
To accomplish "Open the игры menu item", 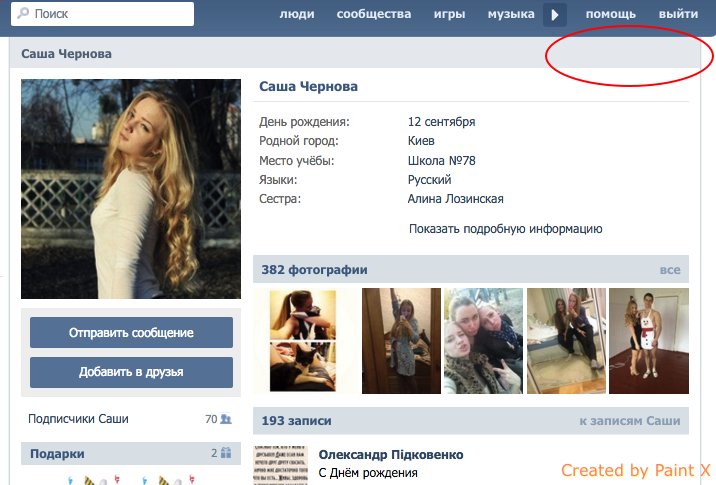I will [449, 14].
